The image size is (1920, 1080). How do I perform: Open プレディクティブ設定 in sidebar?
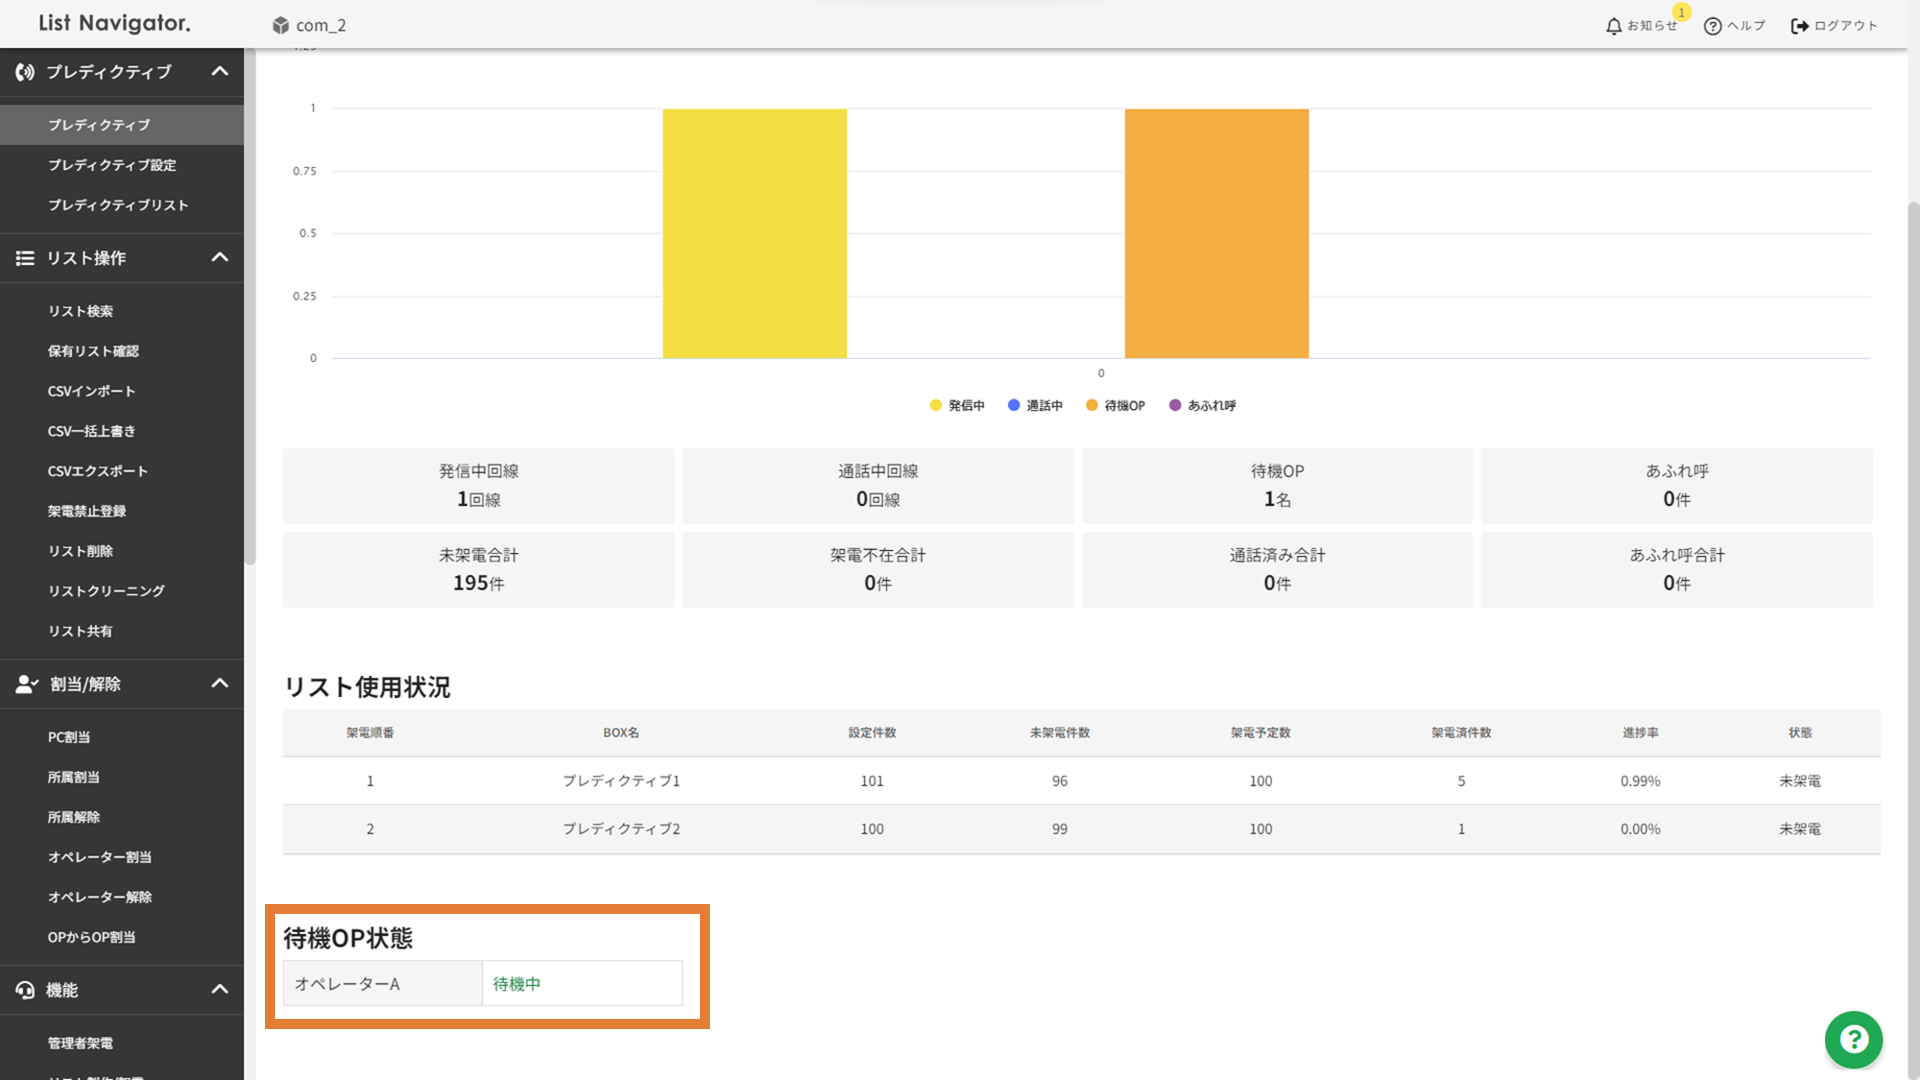coord(112,165)
